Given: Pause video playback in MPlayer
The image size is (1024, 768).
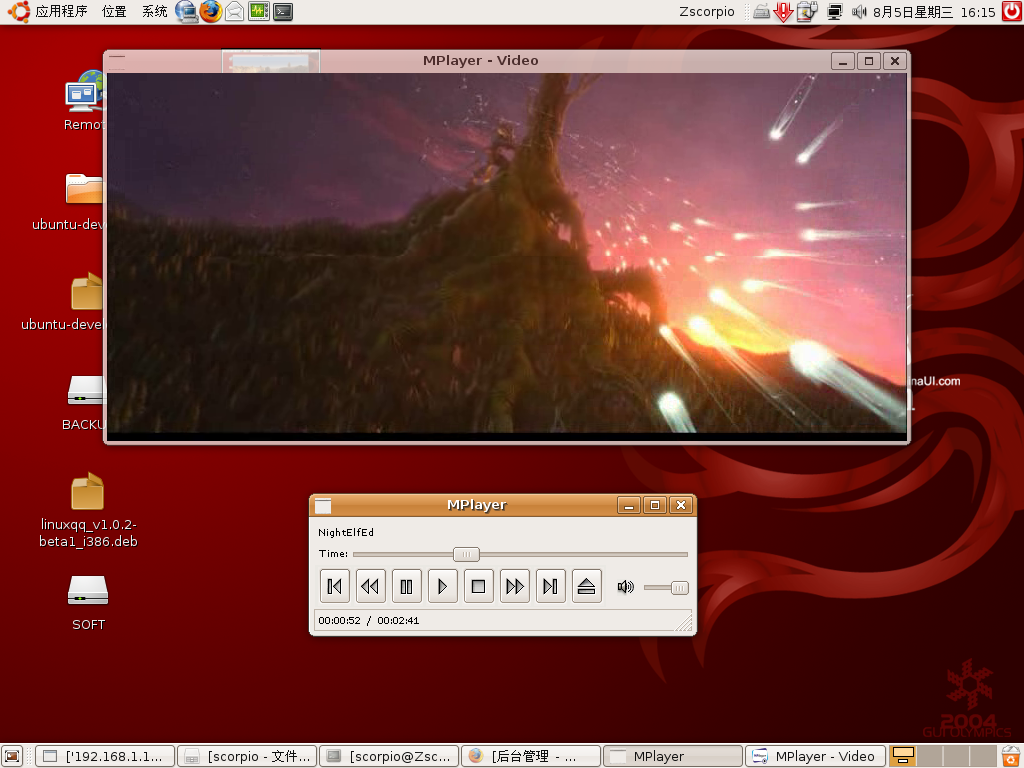Looking at the screenshot, I should pos(406,586).
